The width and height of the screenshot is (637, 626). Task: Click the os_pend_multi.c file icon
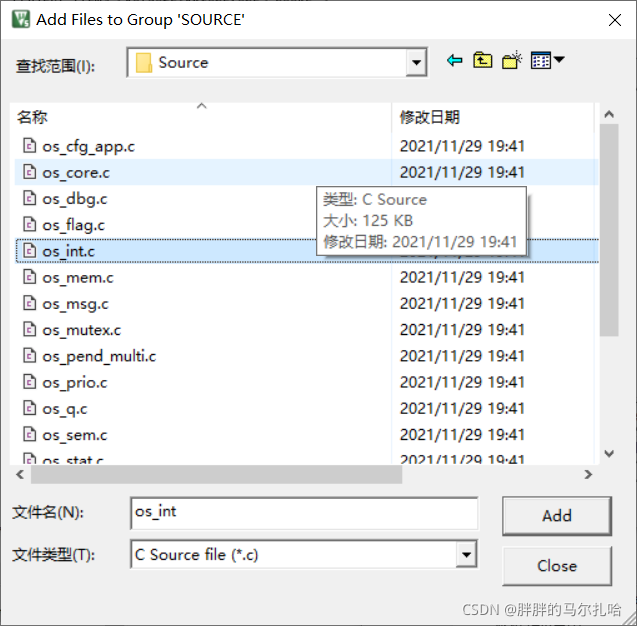(x=29, y=355)
